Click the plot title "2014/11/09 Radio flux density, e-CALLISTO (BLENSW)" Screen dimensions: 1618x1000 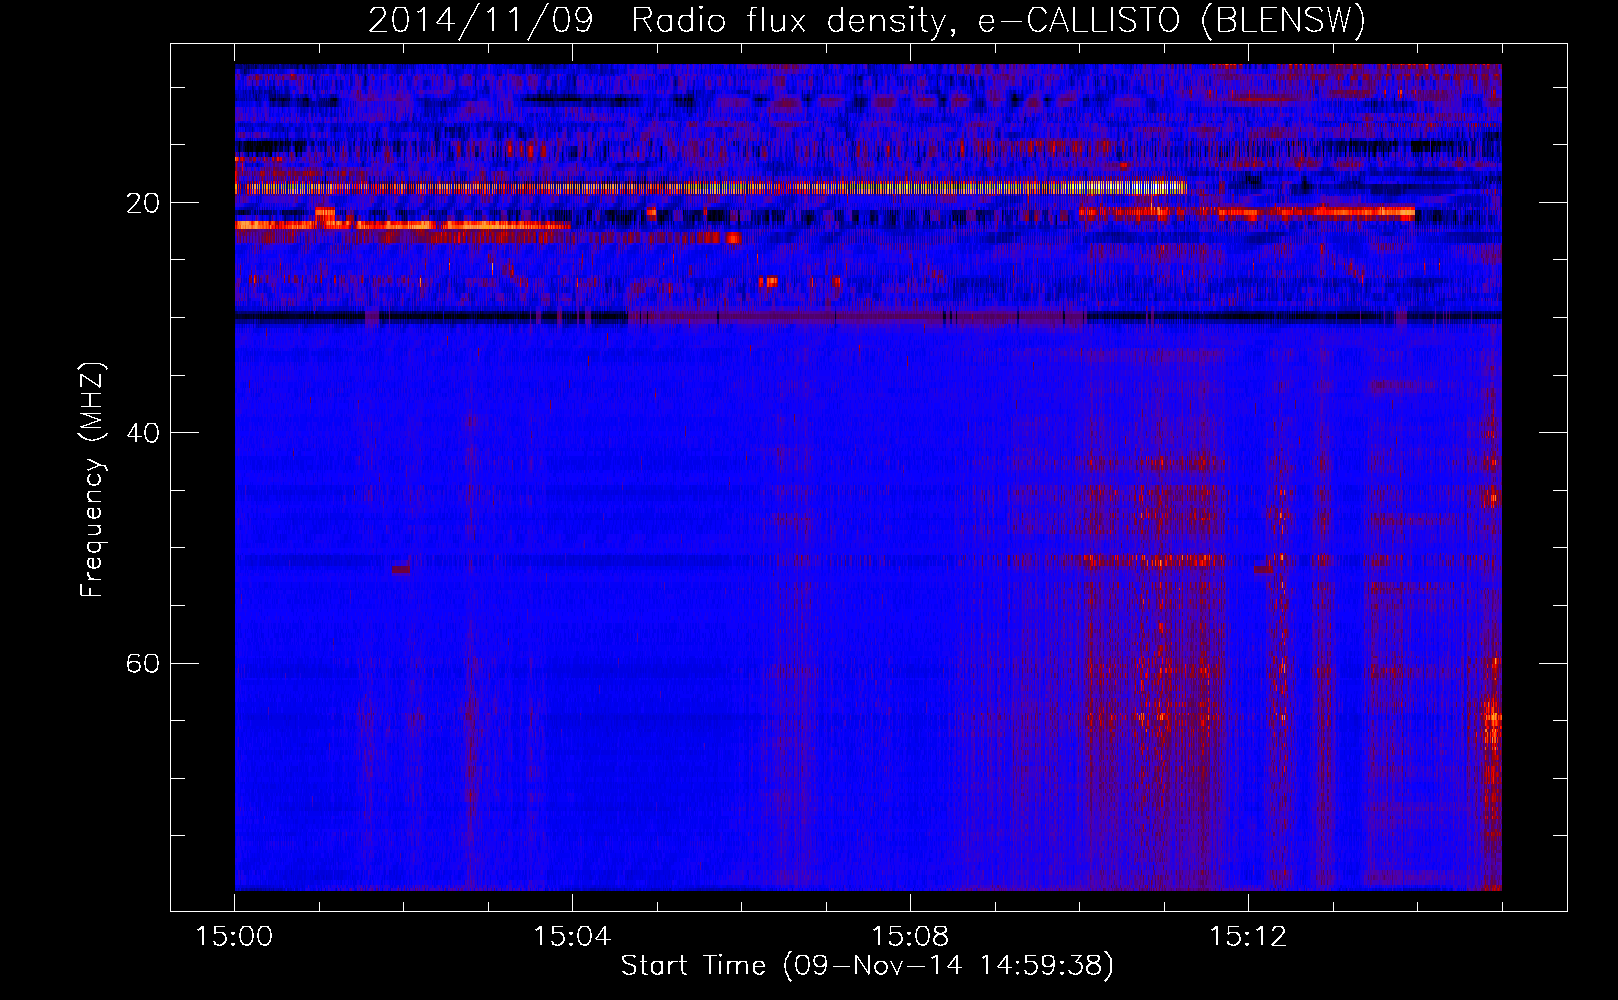coord(867,21)
